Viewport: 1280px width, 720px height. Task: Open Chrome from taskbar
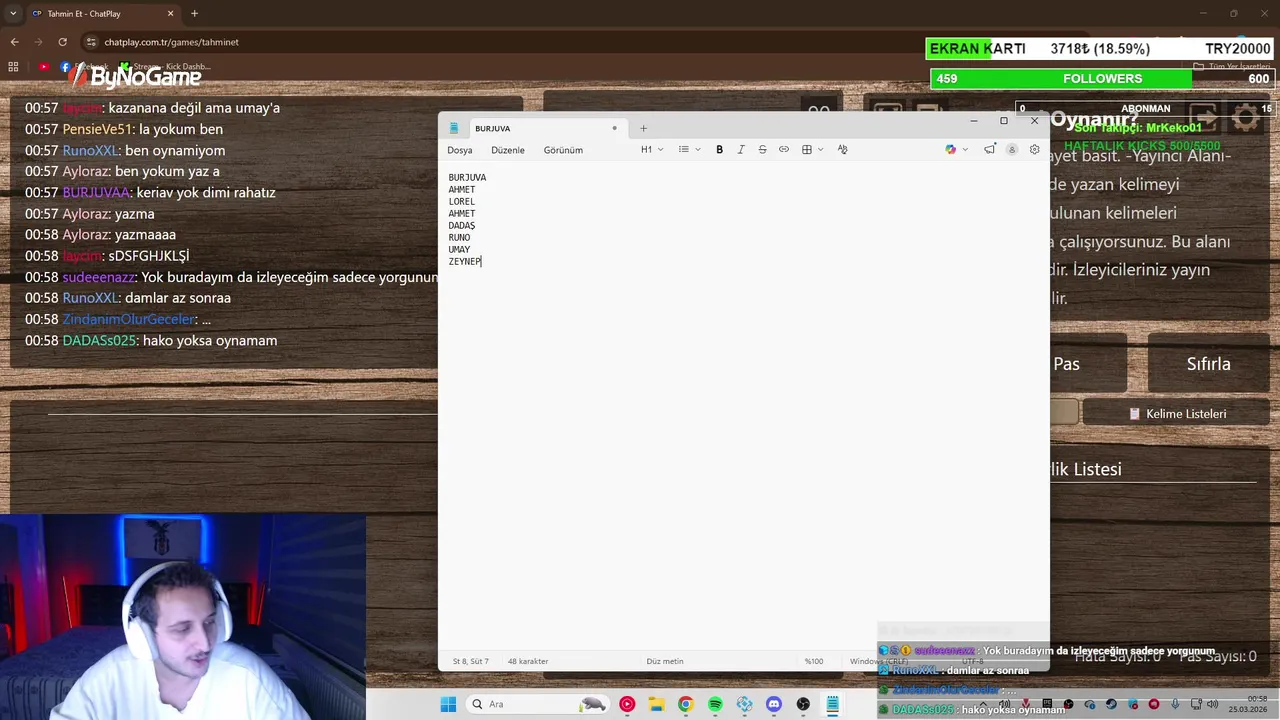pyautogui.click(x=685, y=704)
